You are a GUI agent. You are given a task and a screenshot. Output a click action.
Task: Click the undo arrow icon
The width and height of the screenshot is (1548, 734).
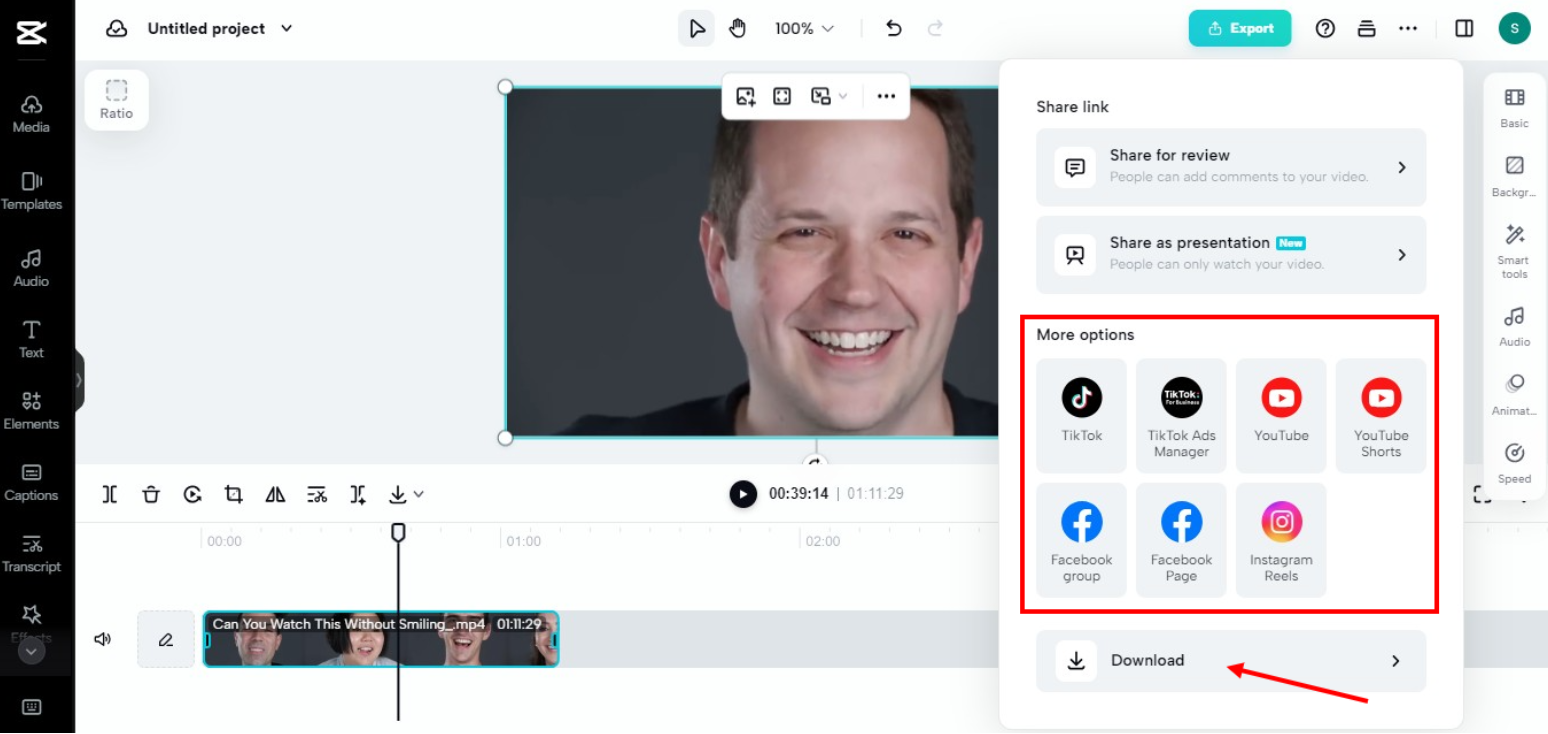[894, 29]
